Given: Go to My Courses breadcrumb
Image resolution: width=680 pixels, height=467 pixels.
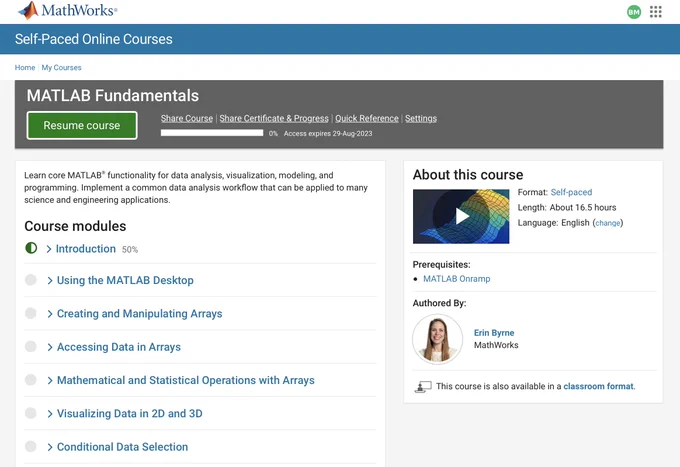Looking at the screenshot, I should pos(61,68).
